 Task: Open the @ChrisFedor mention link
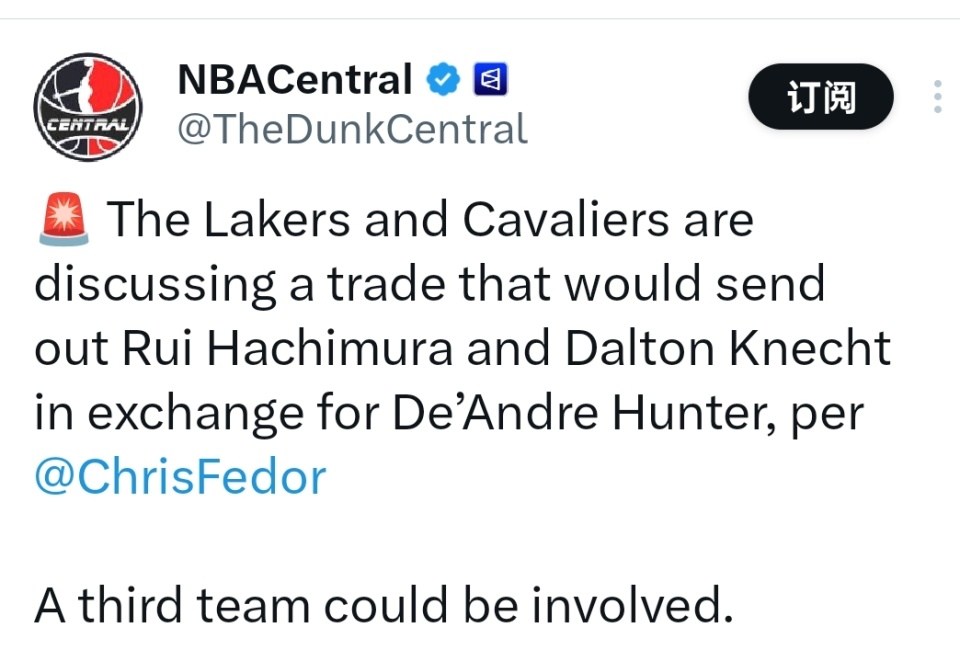(x=180, y=477)
